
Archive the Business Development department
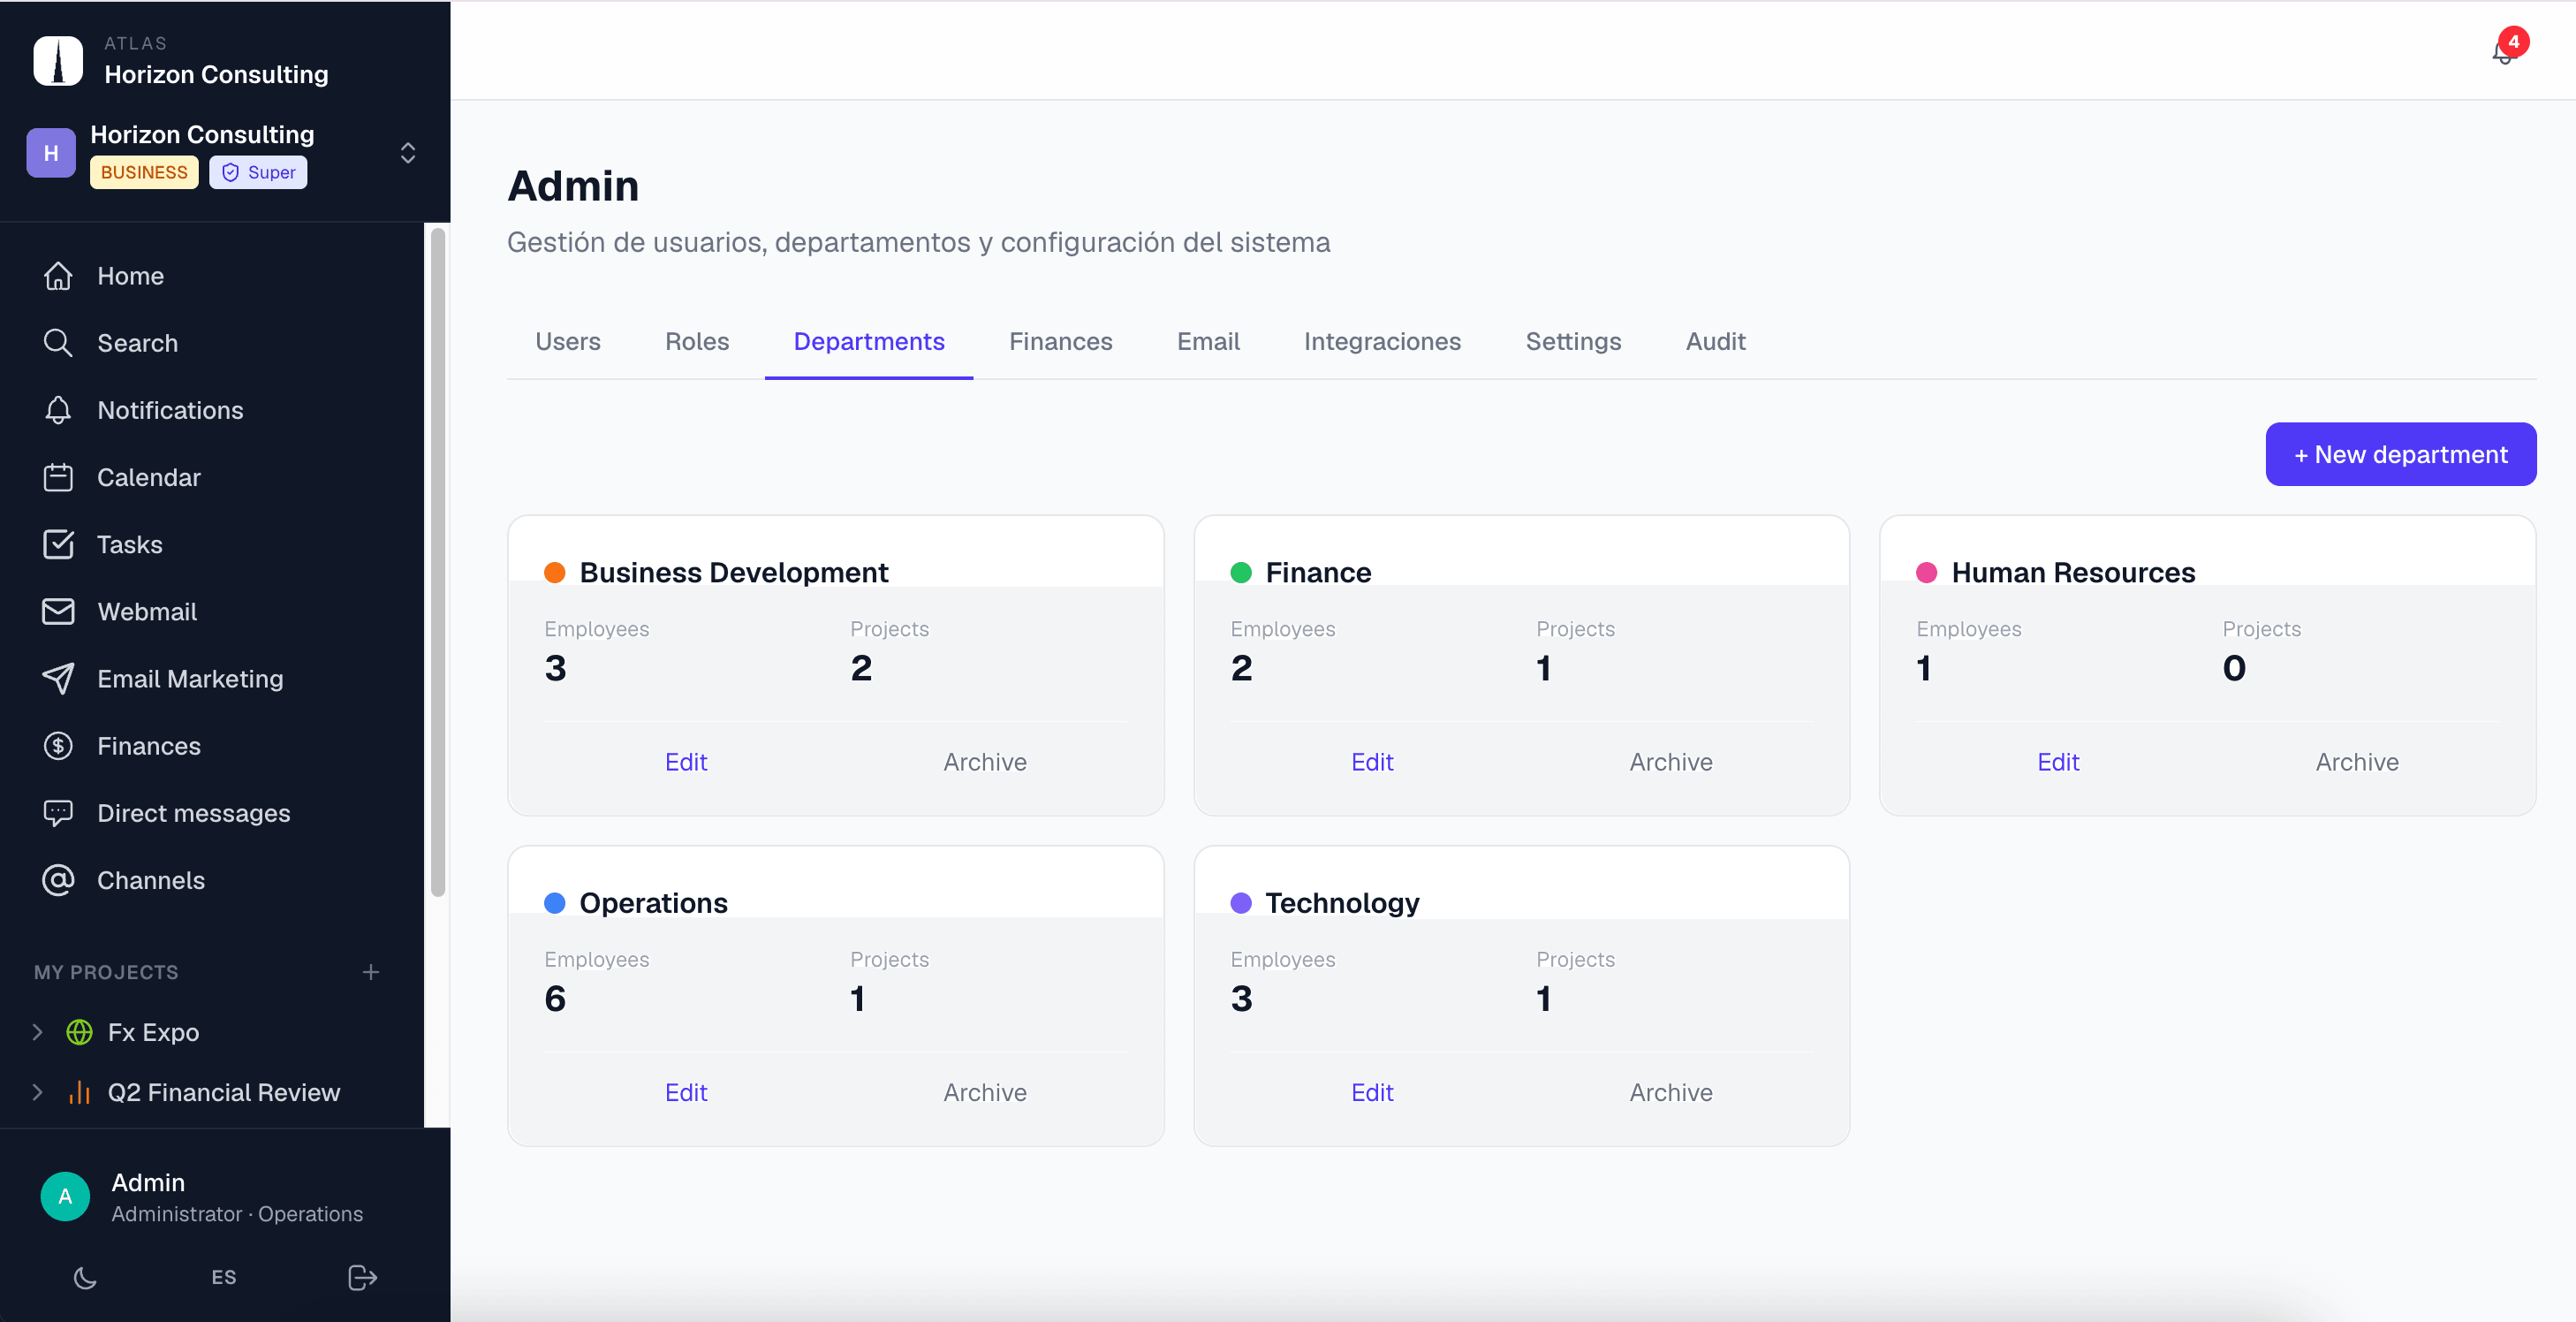(x=985, y=762)
